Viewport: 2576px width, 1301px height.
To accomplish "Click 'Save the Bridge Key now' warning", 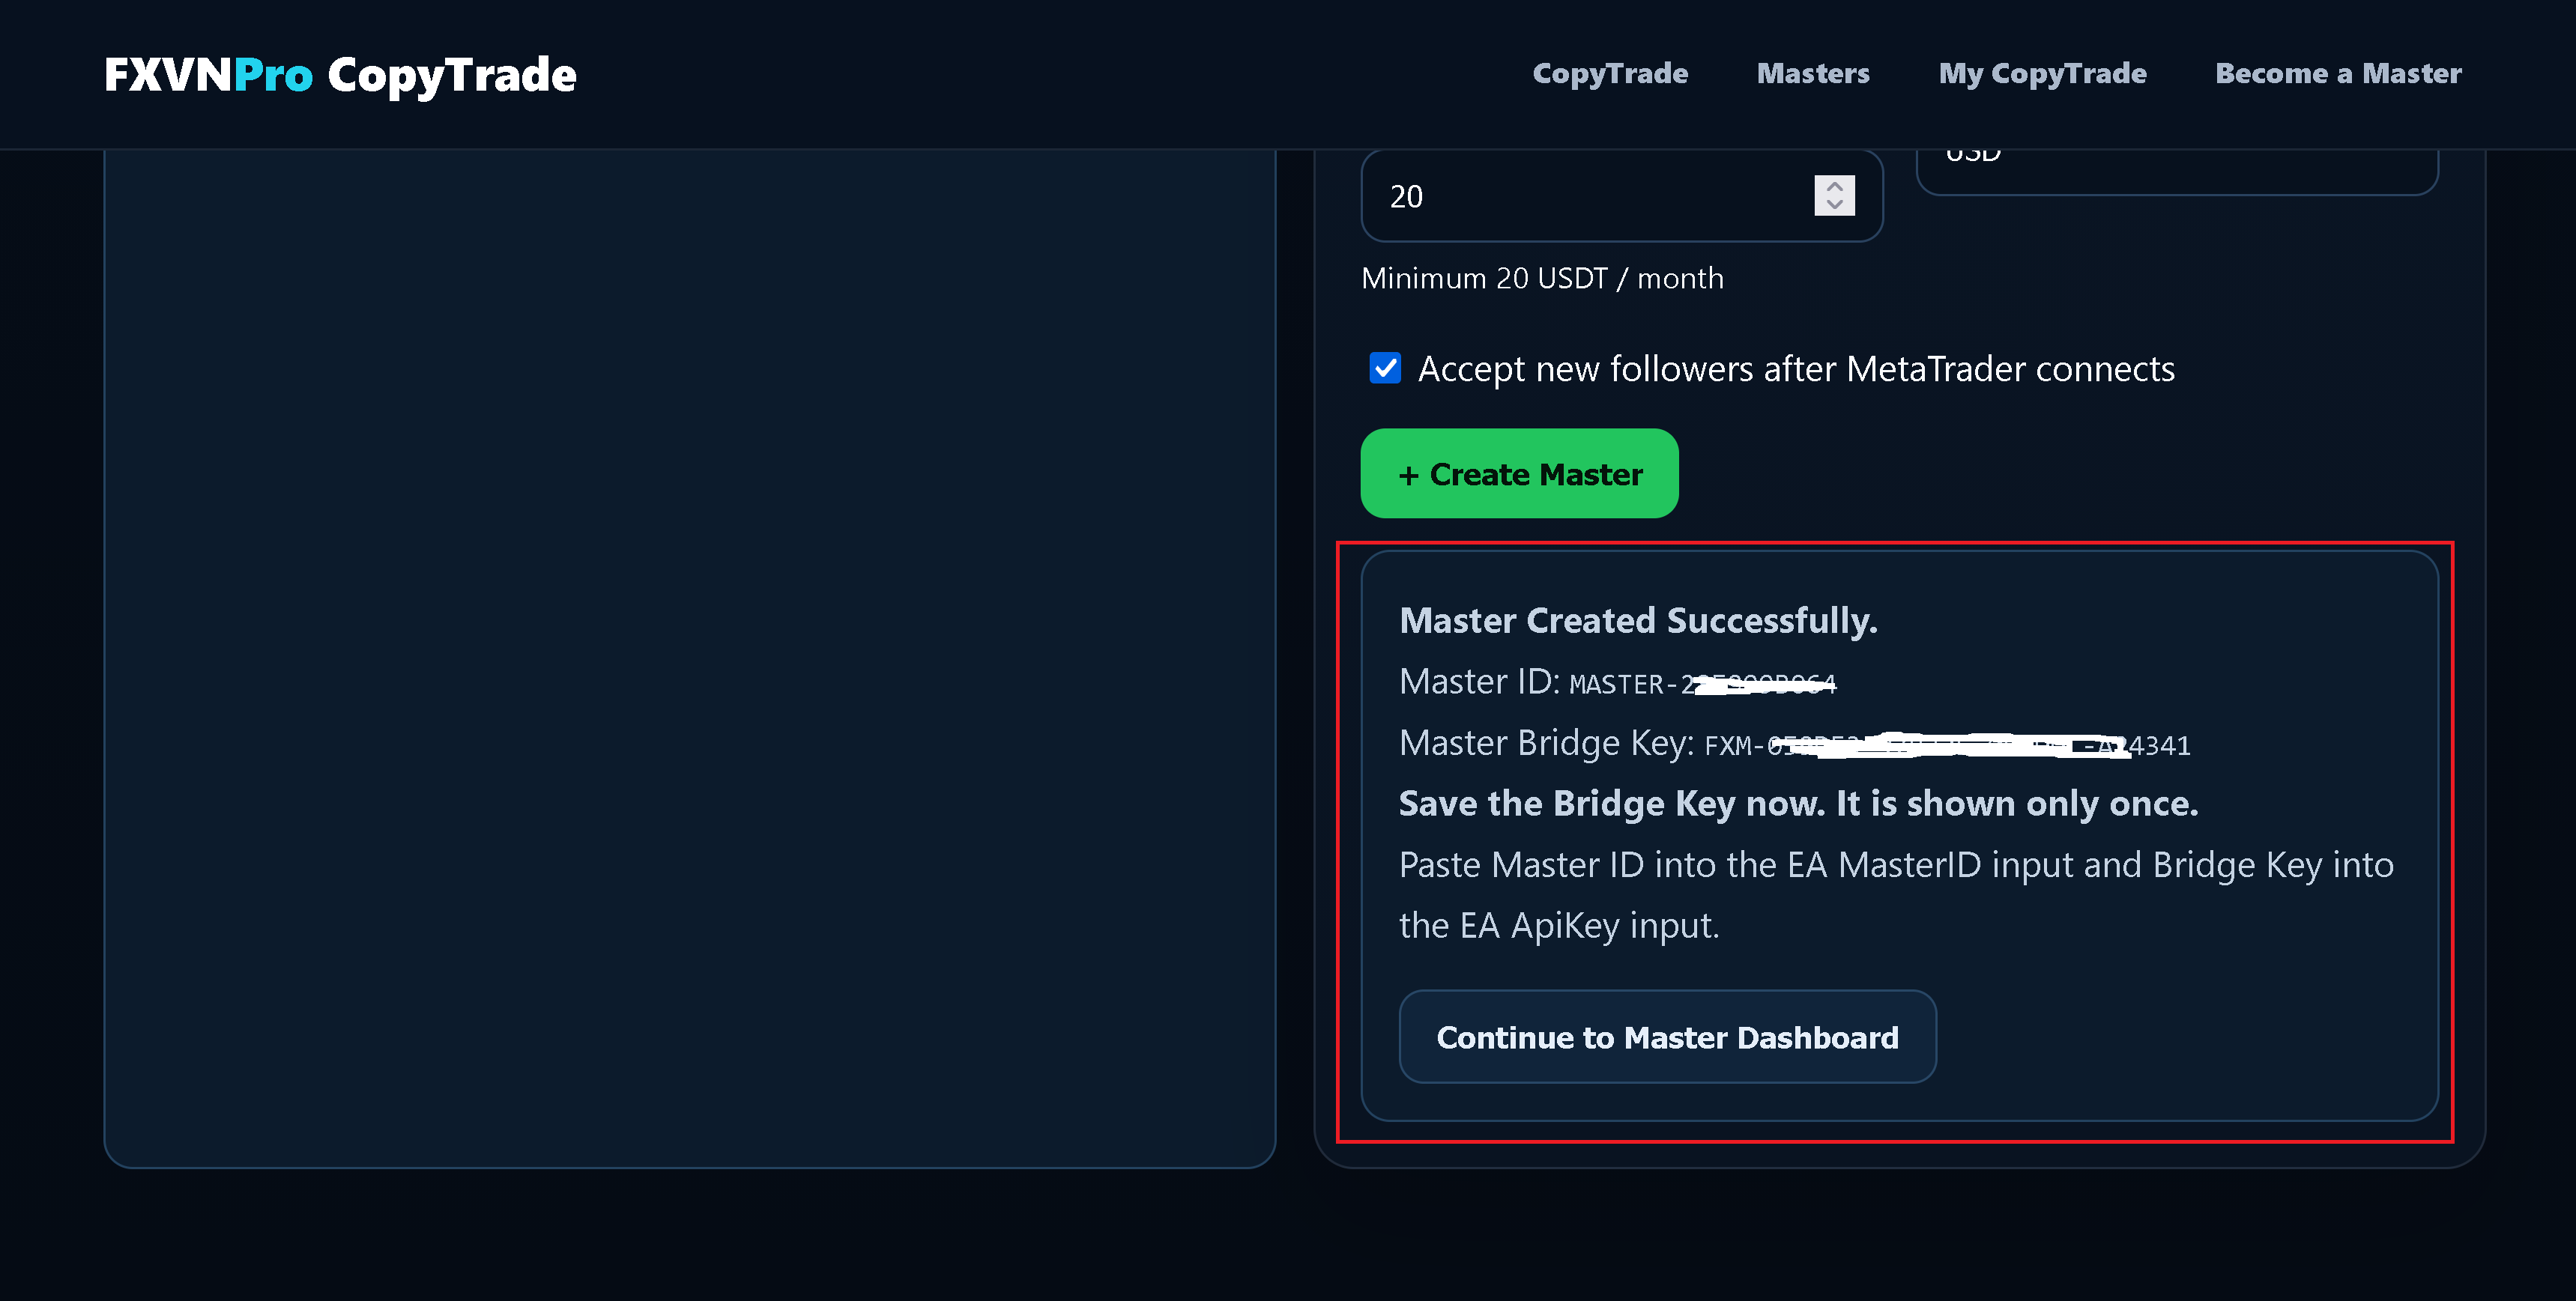I will (x=1798, y=804).
